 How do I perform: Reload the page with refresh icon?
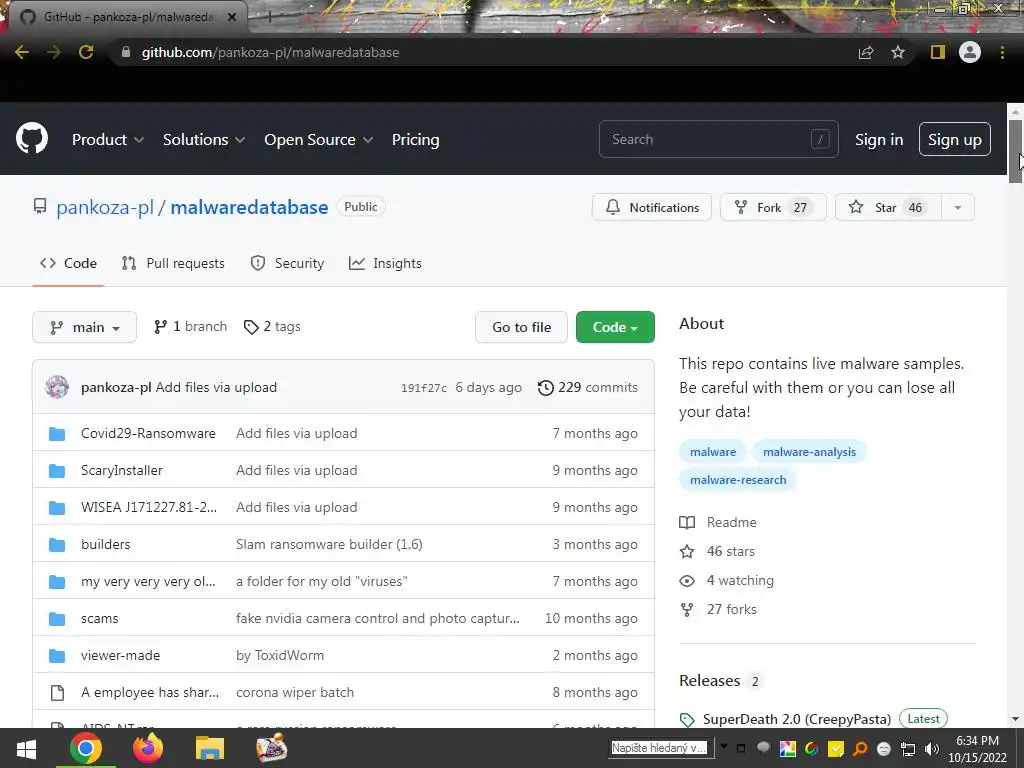click(x=86, y=52)
